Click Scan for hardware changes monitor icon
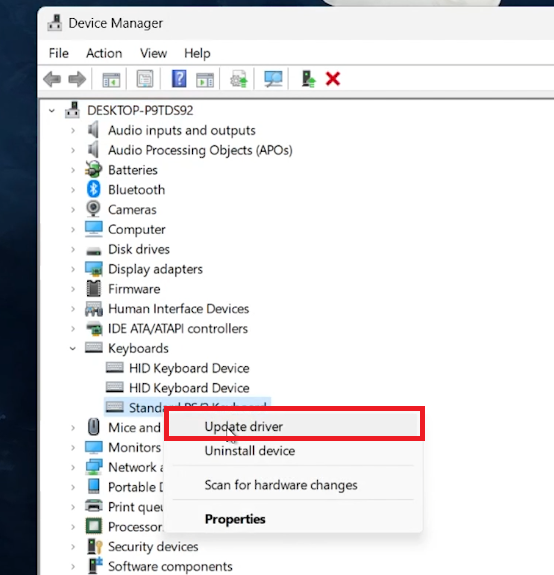Screen dimensions: 554x575 point(273,79)
